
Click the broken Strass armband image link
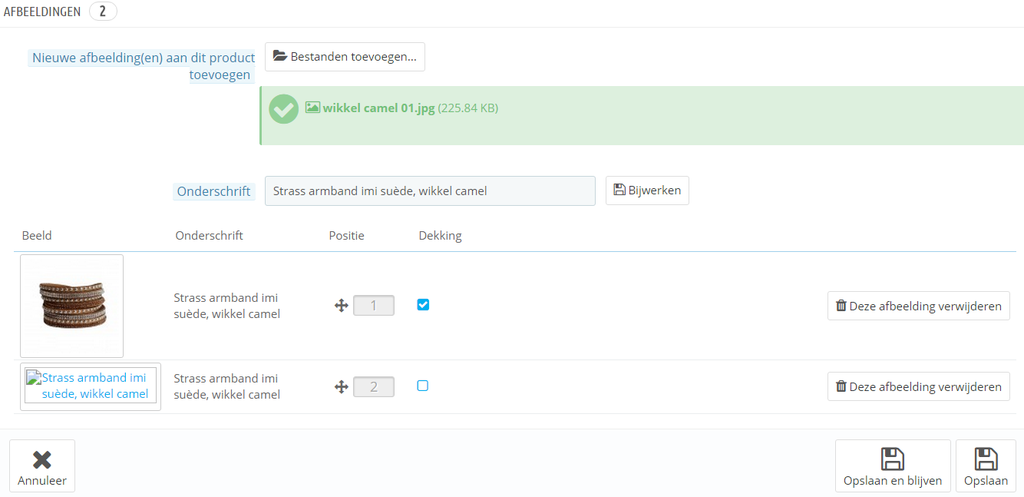tap(91, 385)
